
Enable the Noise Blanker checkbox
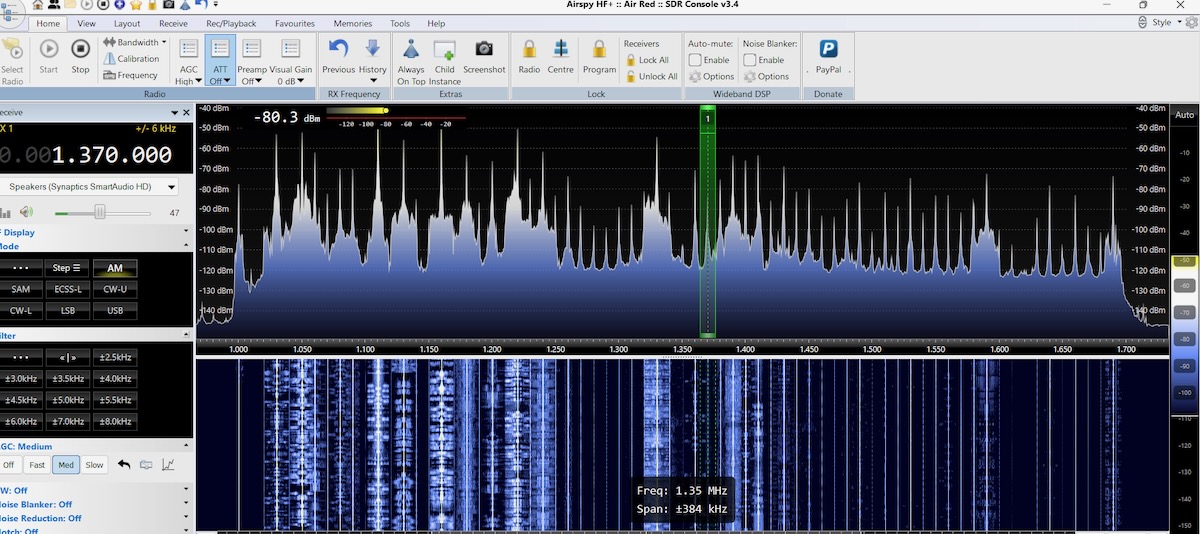tap(750, 60)
